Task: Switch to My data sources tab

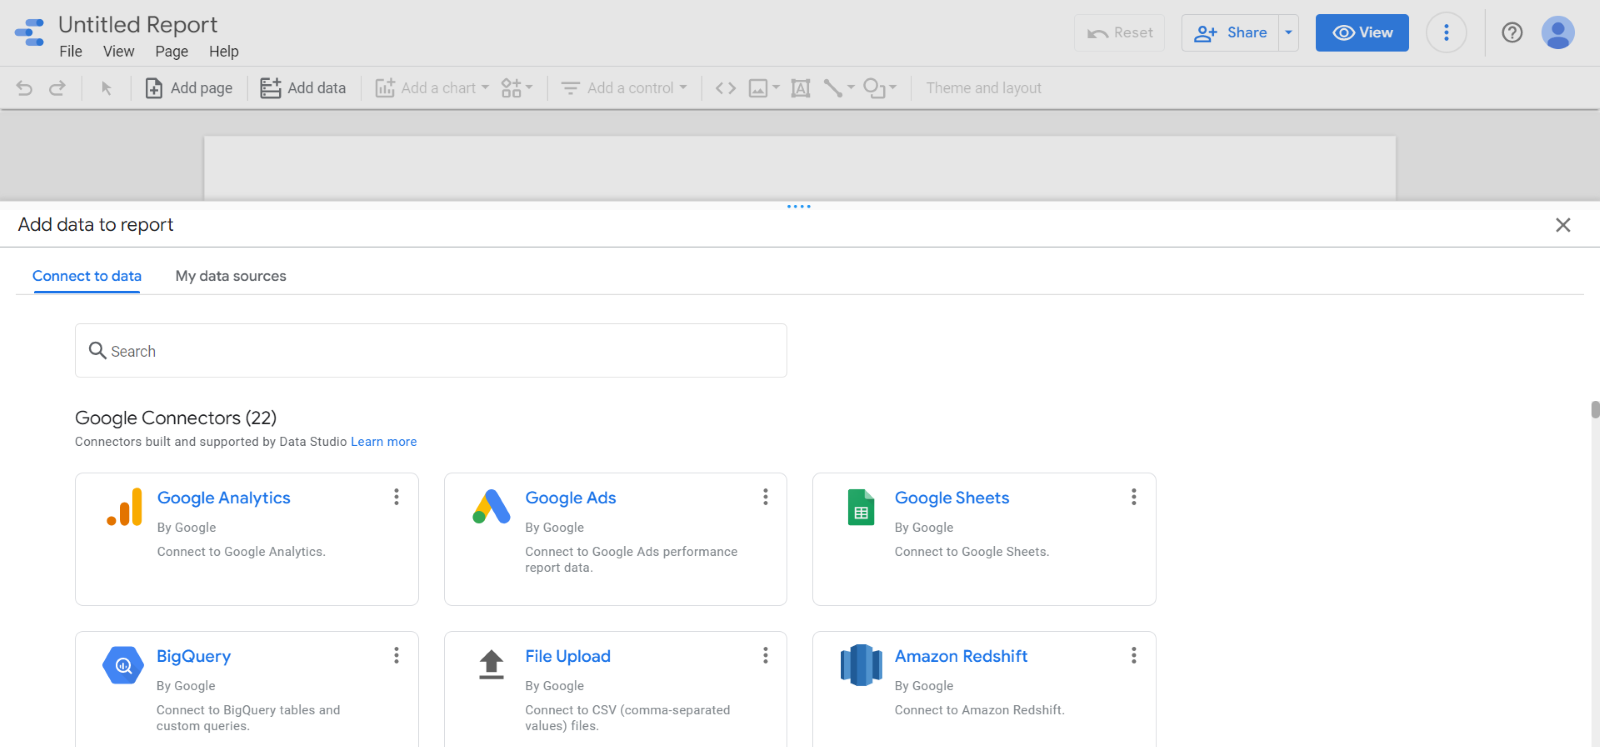Action: (x=231, y=276)
